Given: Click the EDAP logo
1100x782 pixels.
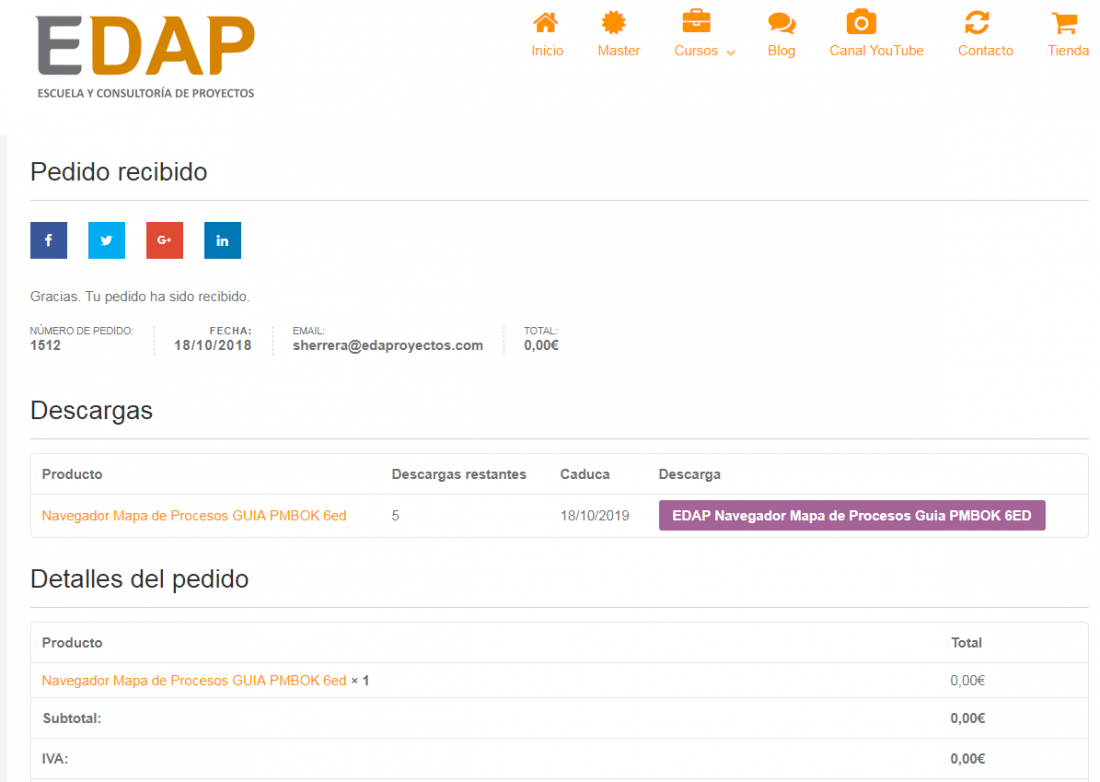Looking at the screenshot, I should [145, 57].
